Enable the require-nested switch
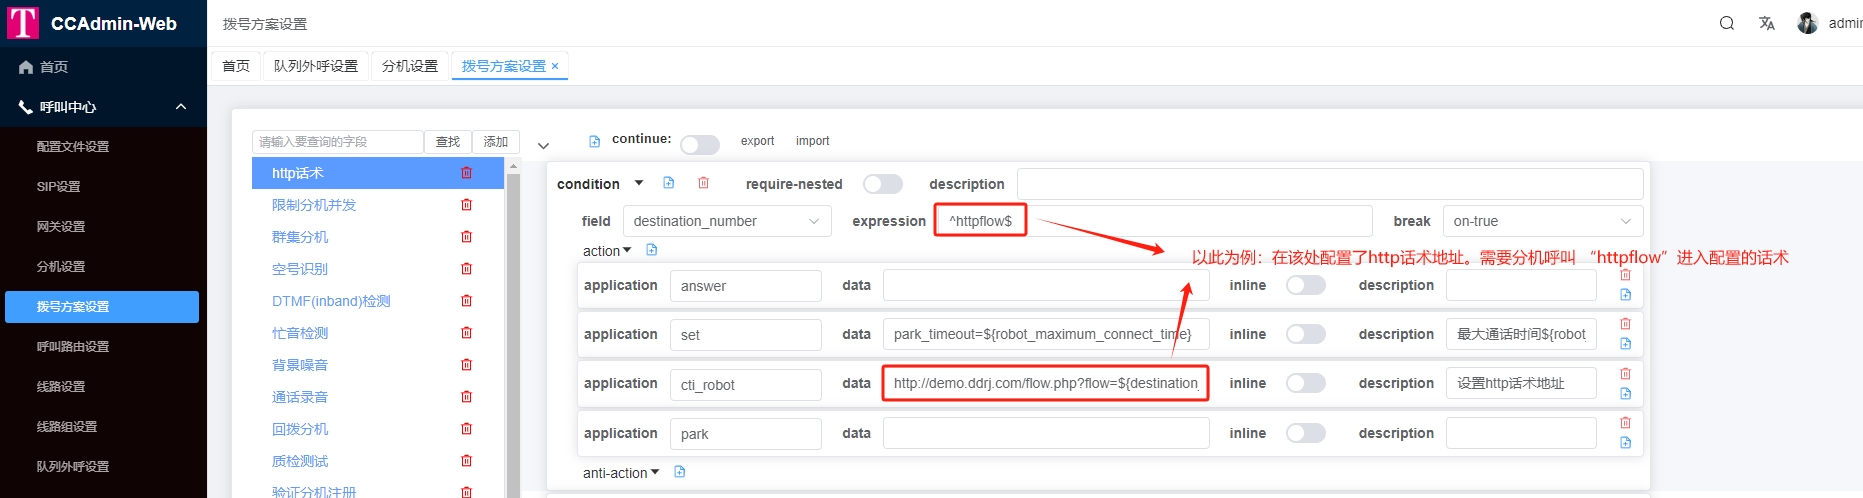Image resolution: width=1863 pixels, height=498 pixels. [882, 184]
